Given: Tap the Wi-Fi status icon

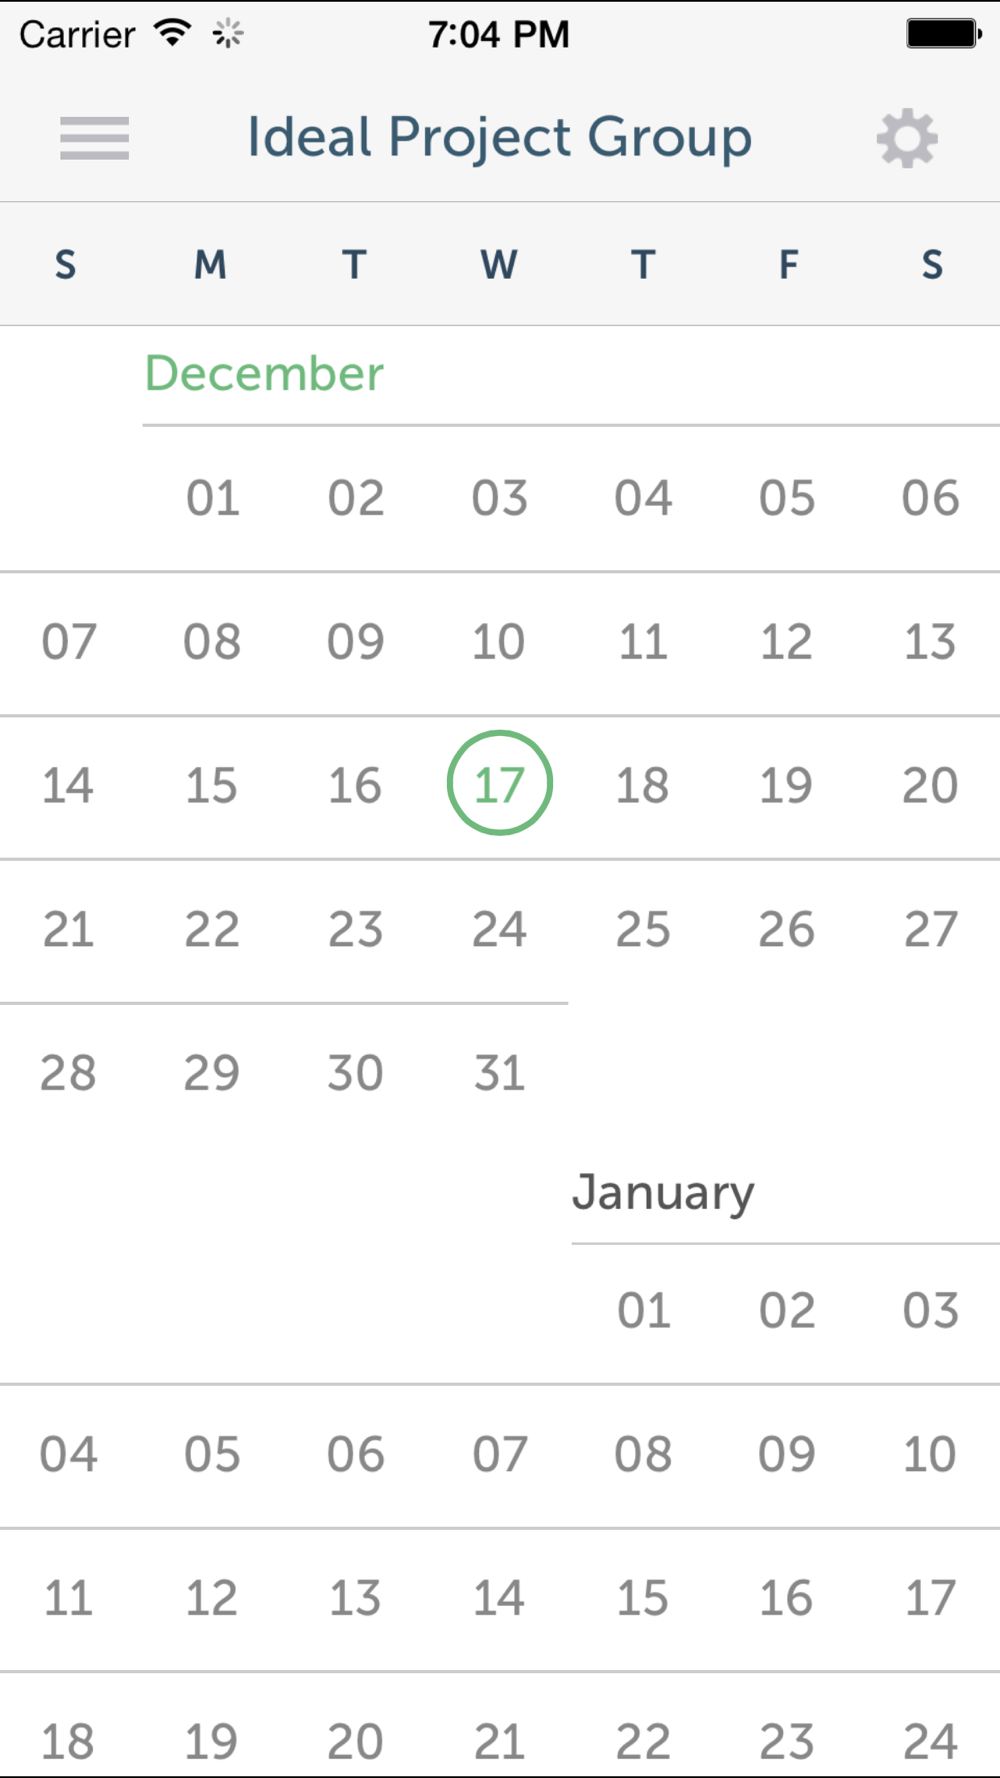Looking at the screenshot, I should [173, 33].
